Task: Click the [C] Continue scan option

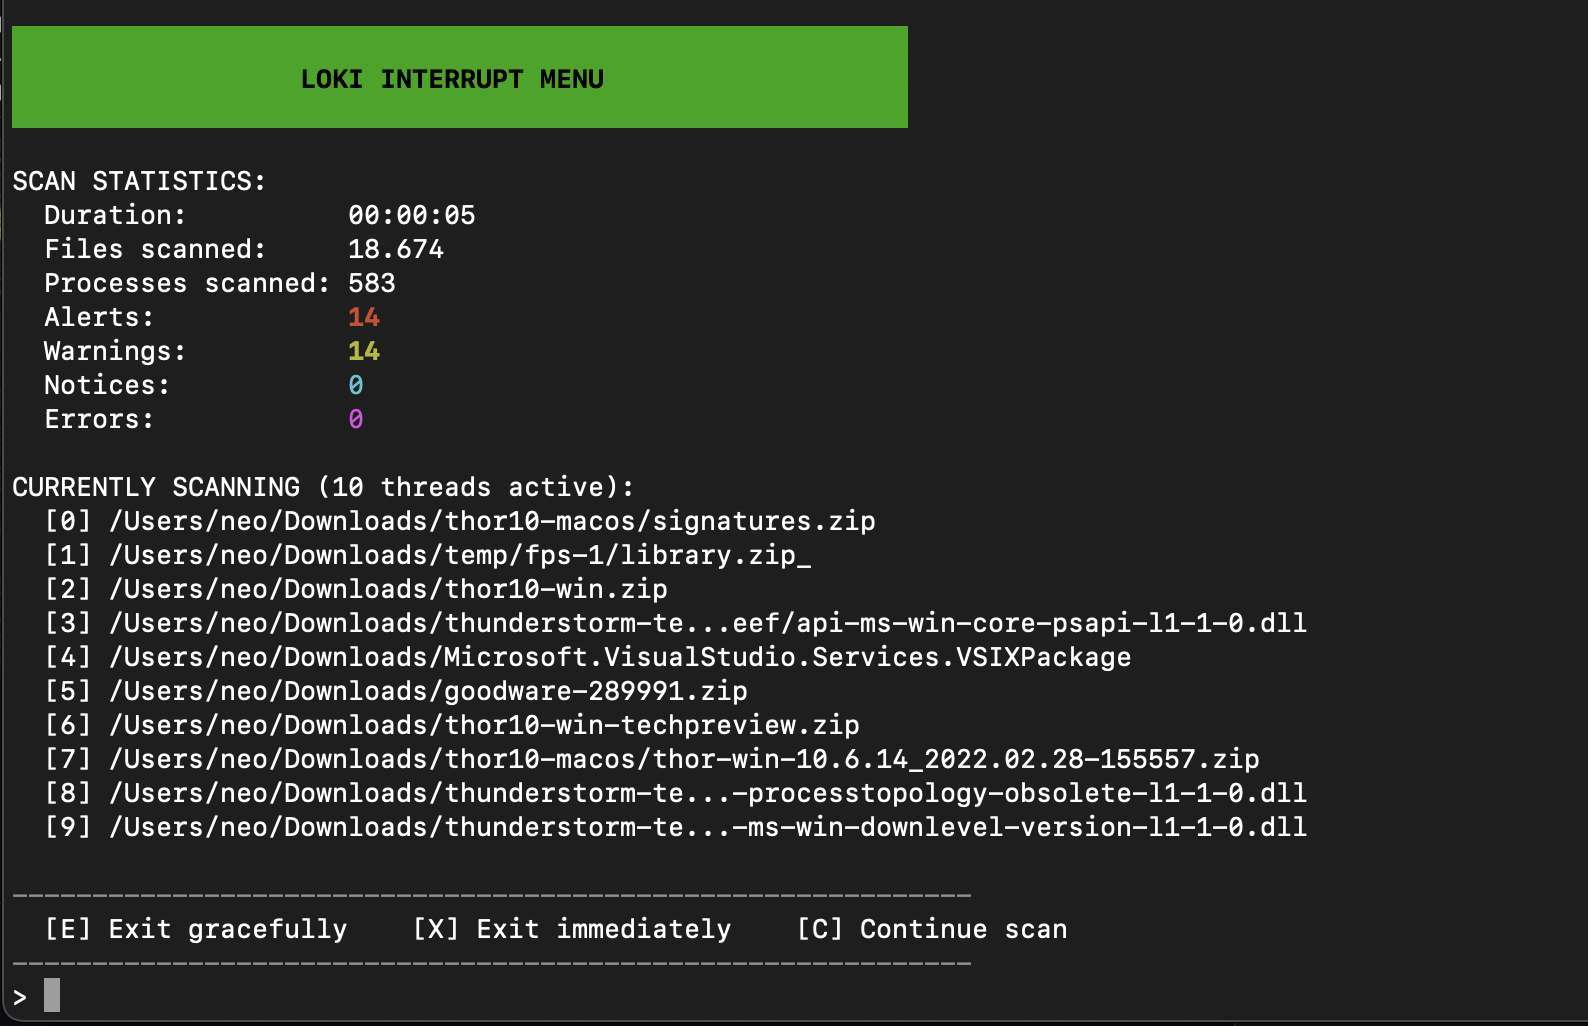Action: click(x=932, y=928)
